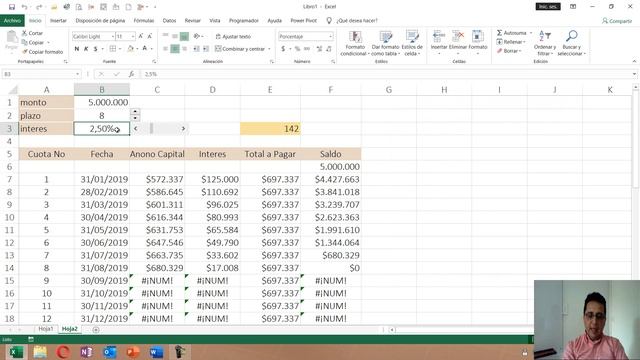Click the thousands separator style icon
Image resolution: width=640 pixels, height=360 pixels.
pos(307,49)
